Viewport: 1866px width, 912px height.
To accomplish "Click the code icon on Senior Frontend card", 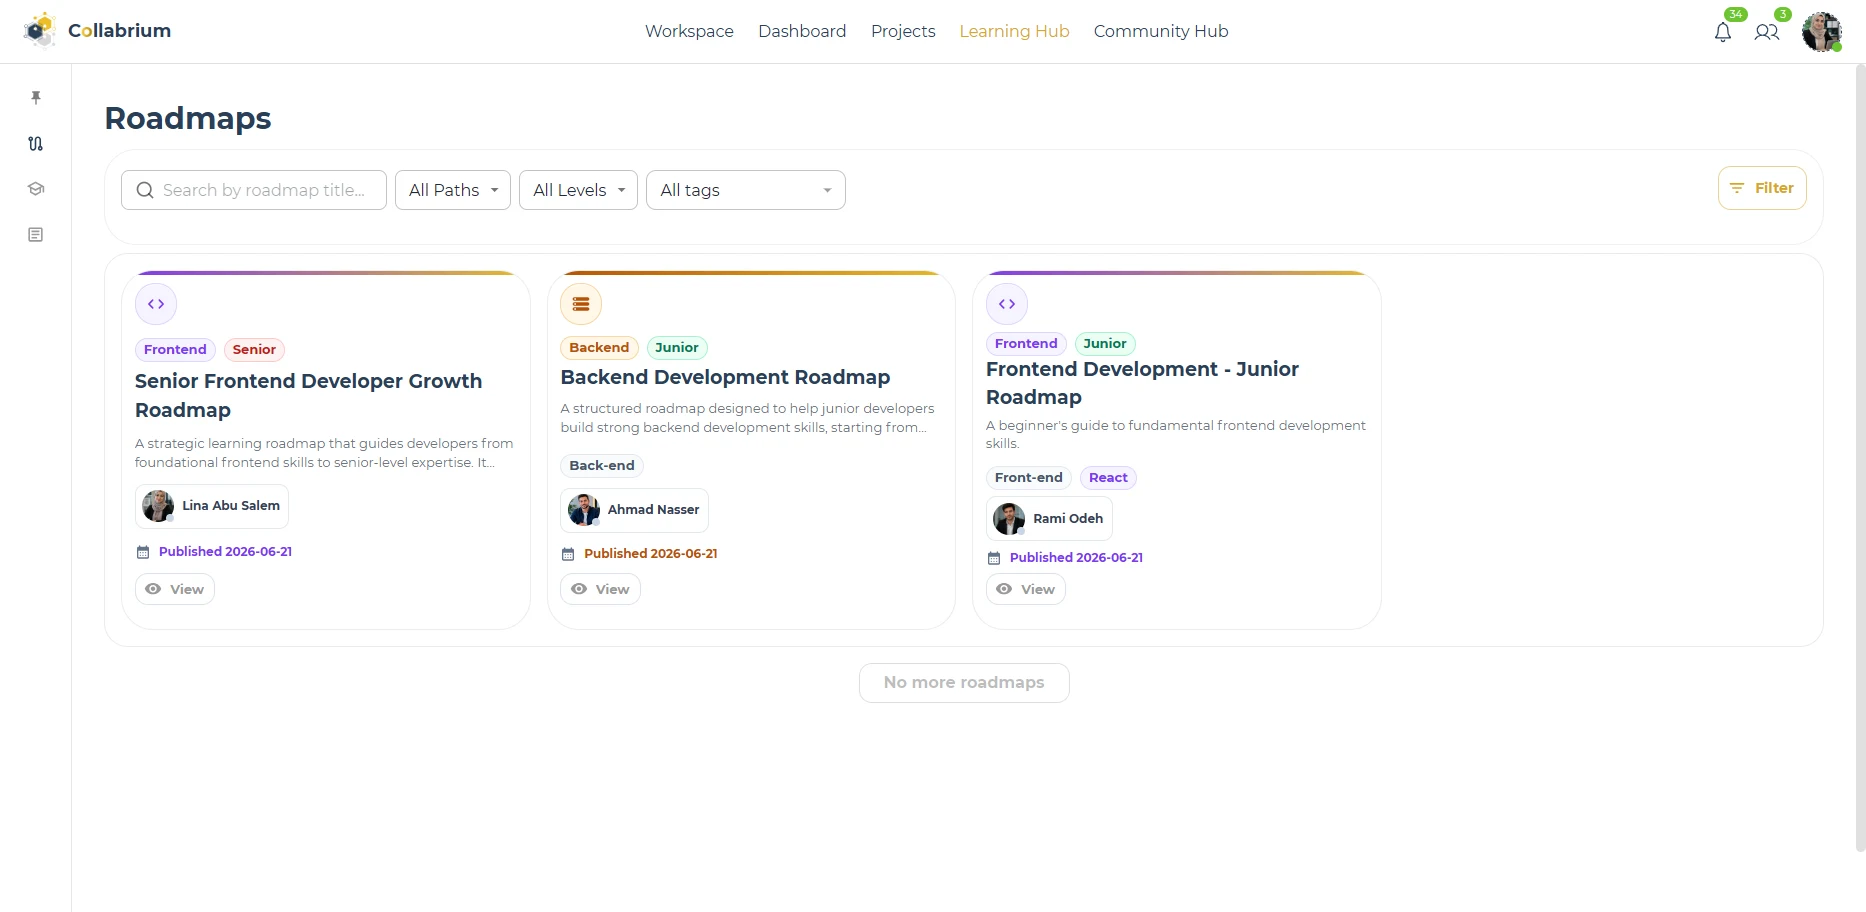I will [x=156, y=304].
